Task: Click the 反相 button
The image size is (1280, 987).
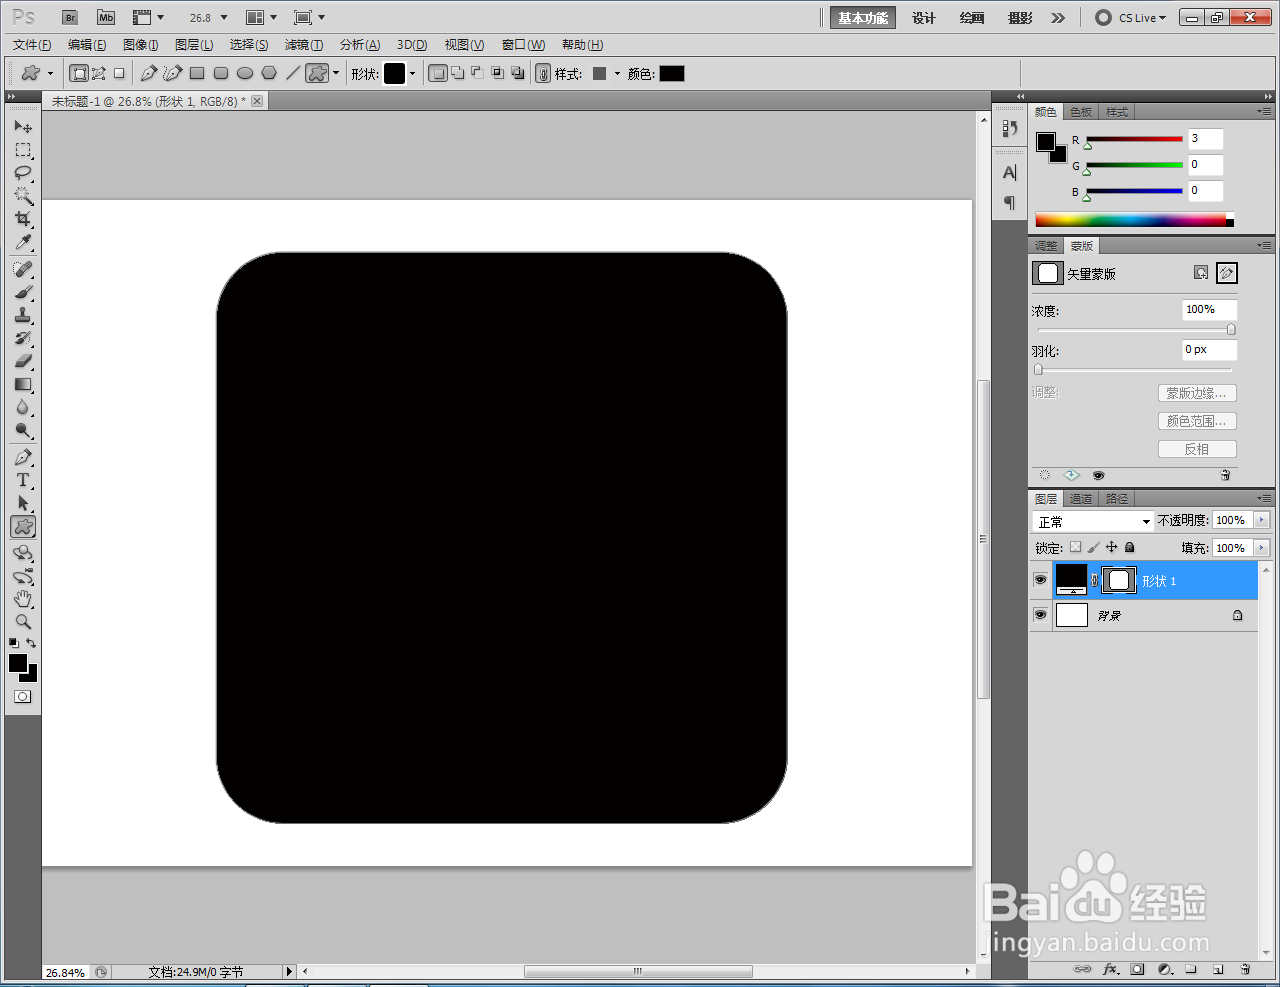Action: [x=1197, y=449]
